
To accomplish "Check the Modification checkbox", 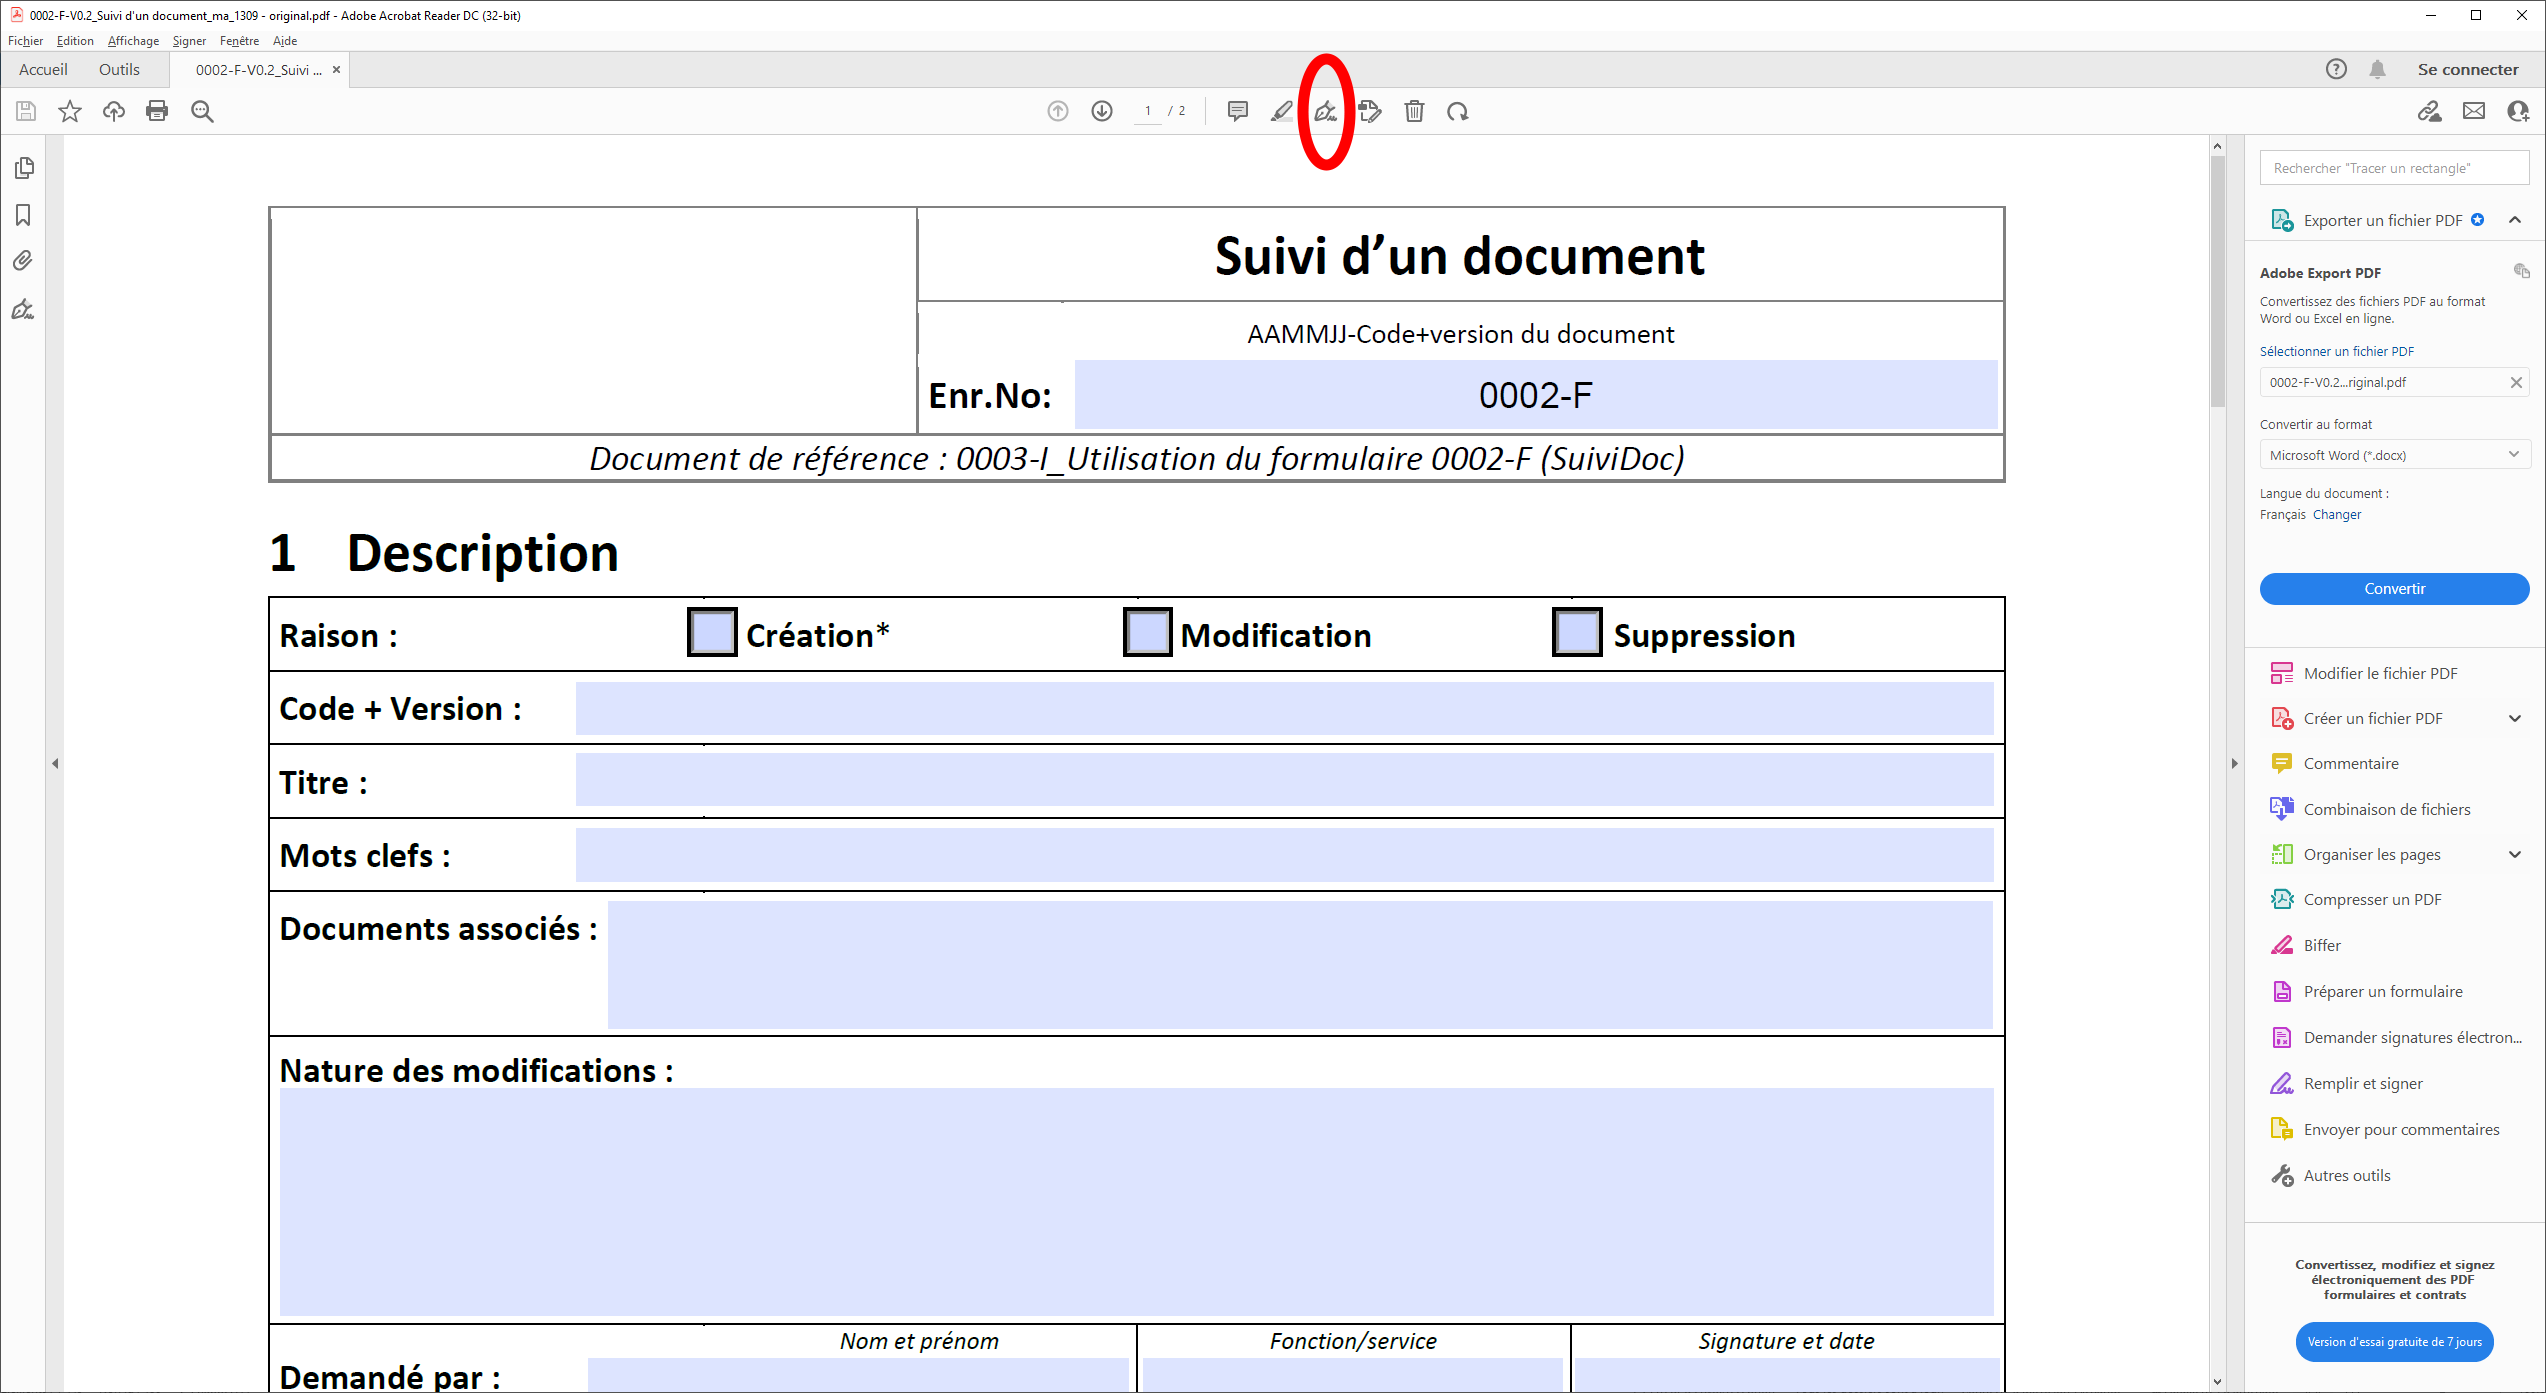I will click(1146, 632).
